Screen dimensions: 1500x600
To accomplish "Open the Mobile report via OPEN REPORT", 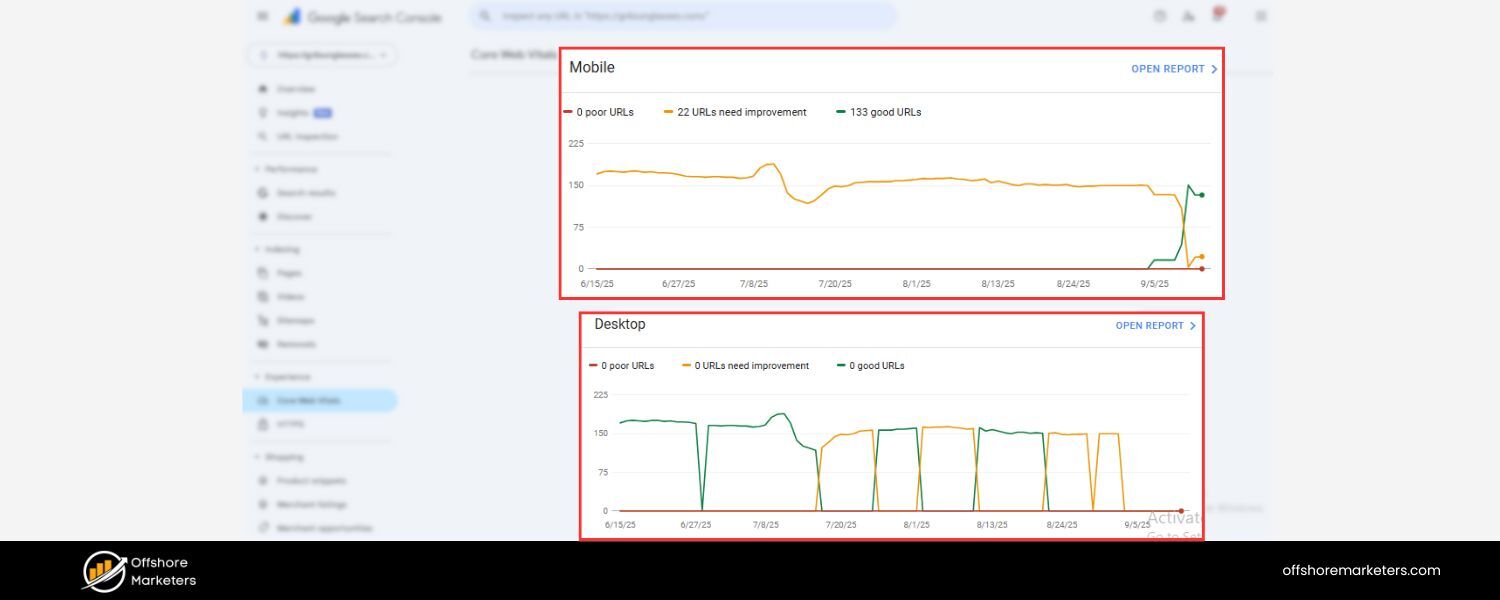I will point(1169,68).
